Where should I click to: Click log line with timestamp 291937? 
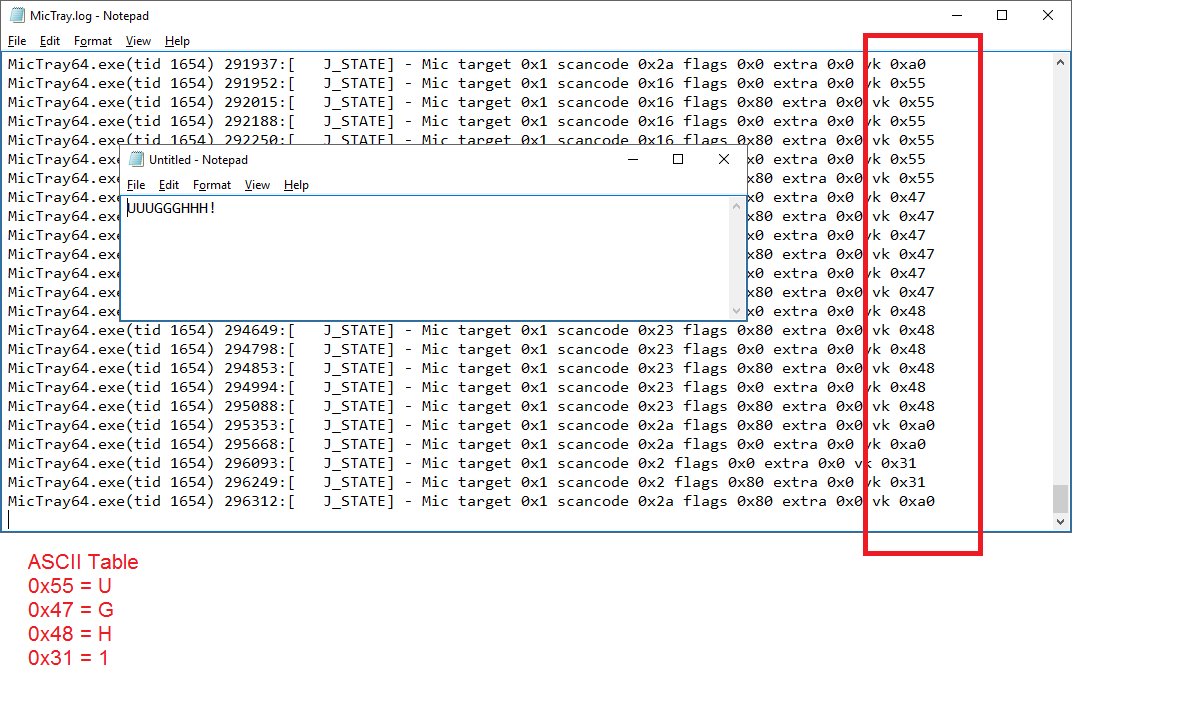coord(466,64)
